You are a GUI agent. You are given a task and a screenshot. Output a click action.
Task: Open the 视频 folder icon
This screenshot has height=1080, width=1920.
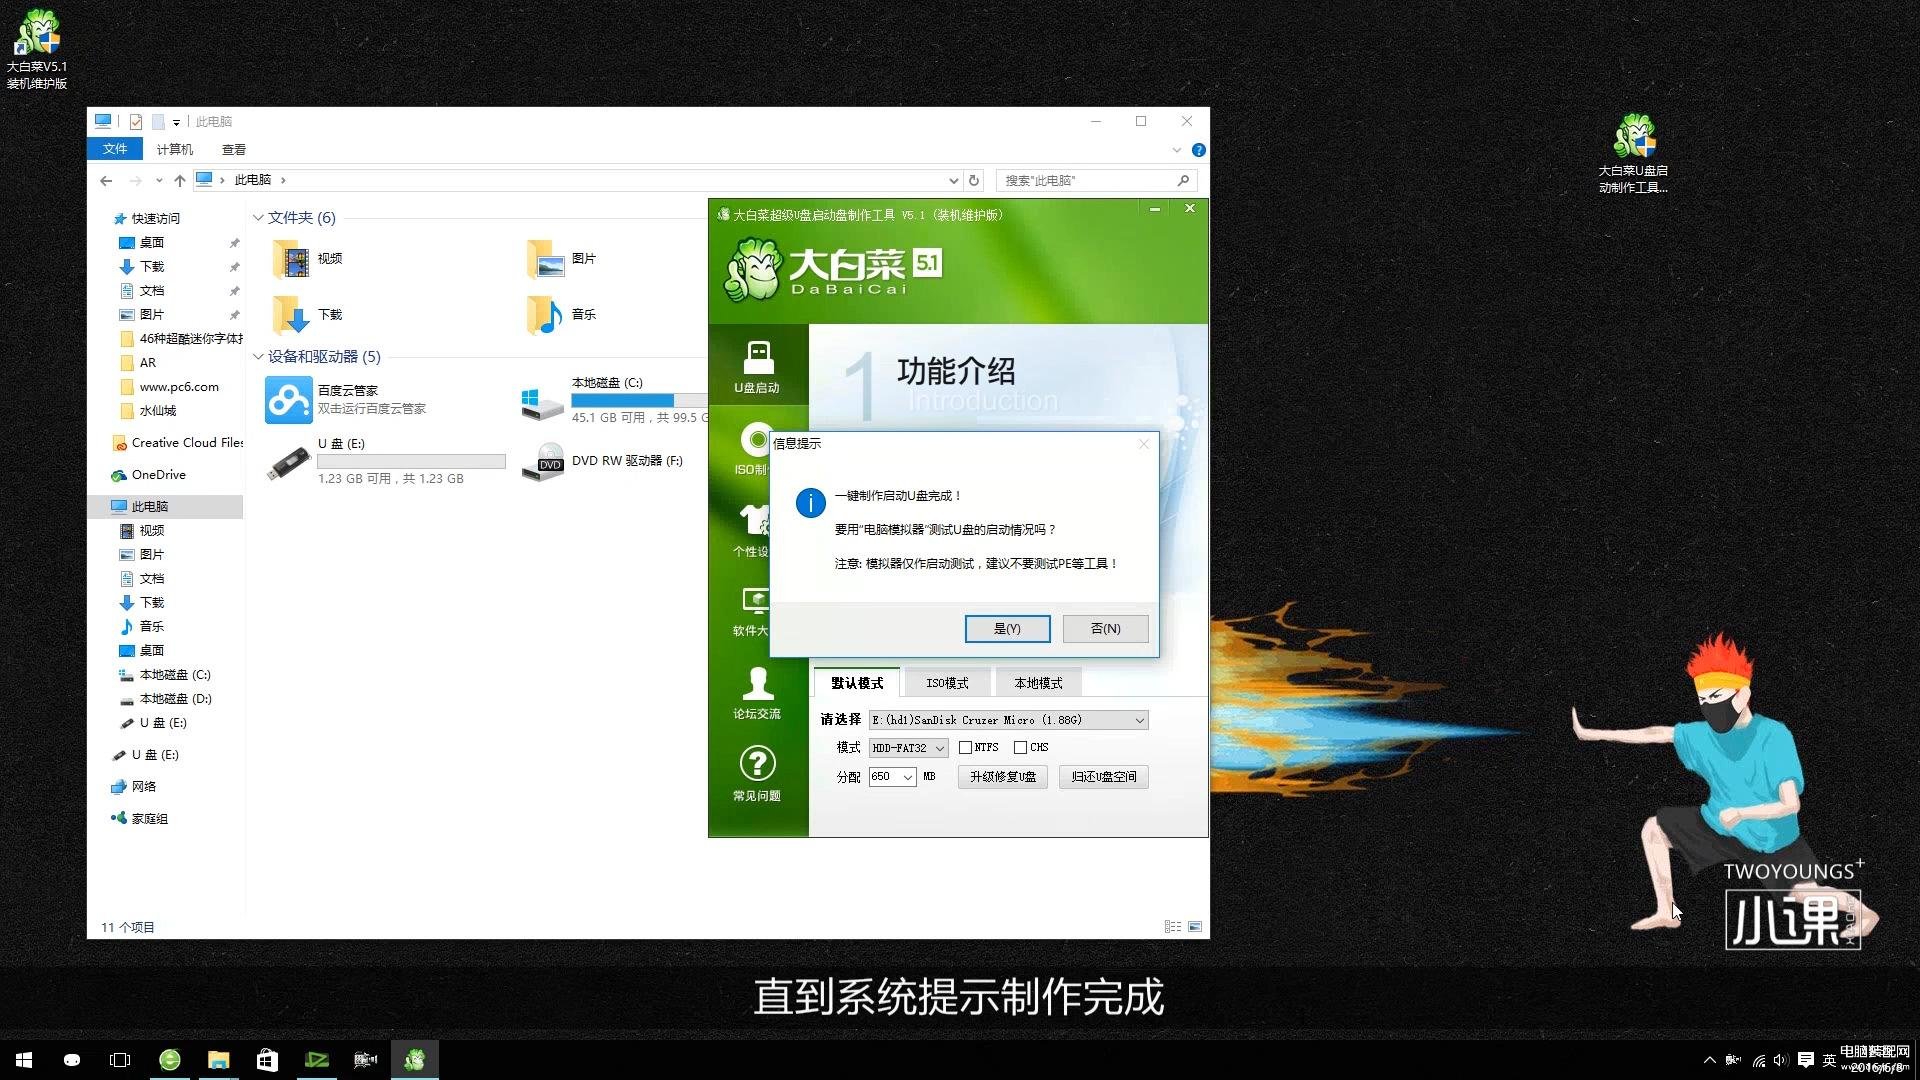coord(291,259)
